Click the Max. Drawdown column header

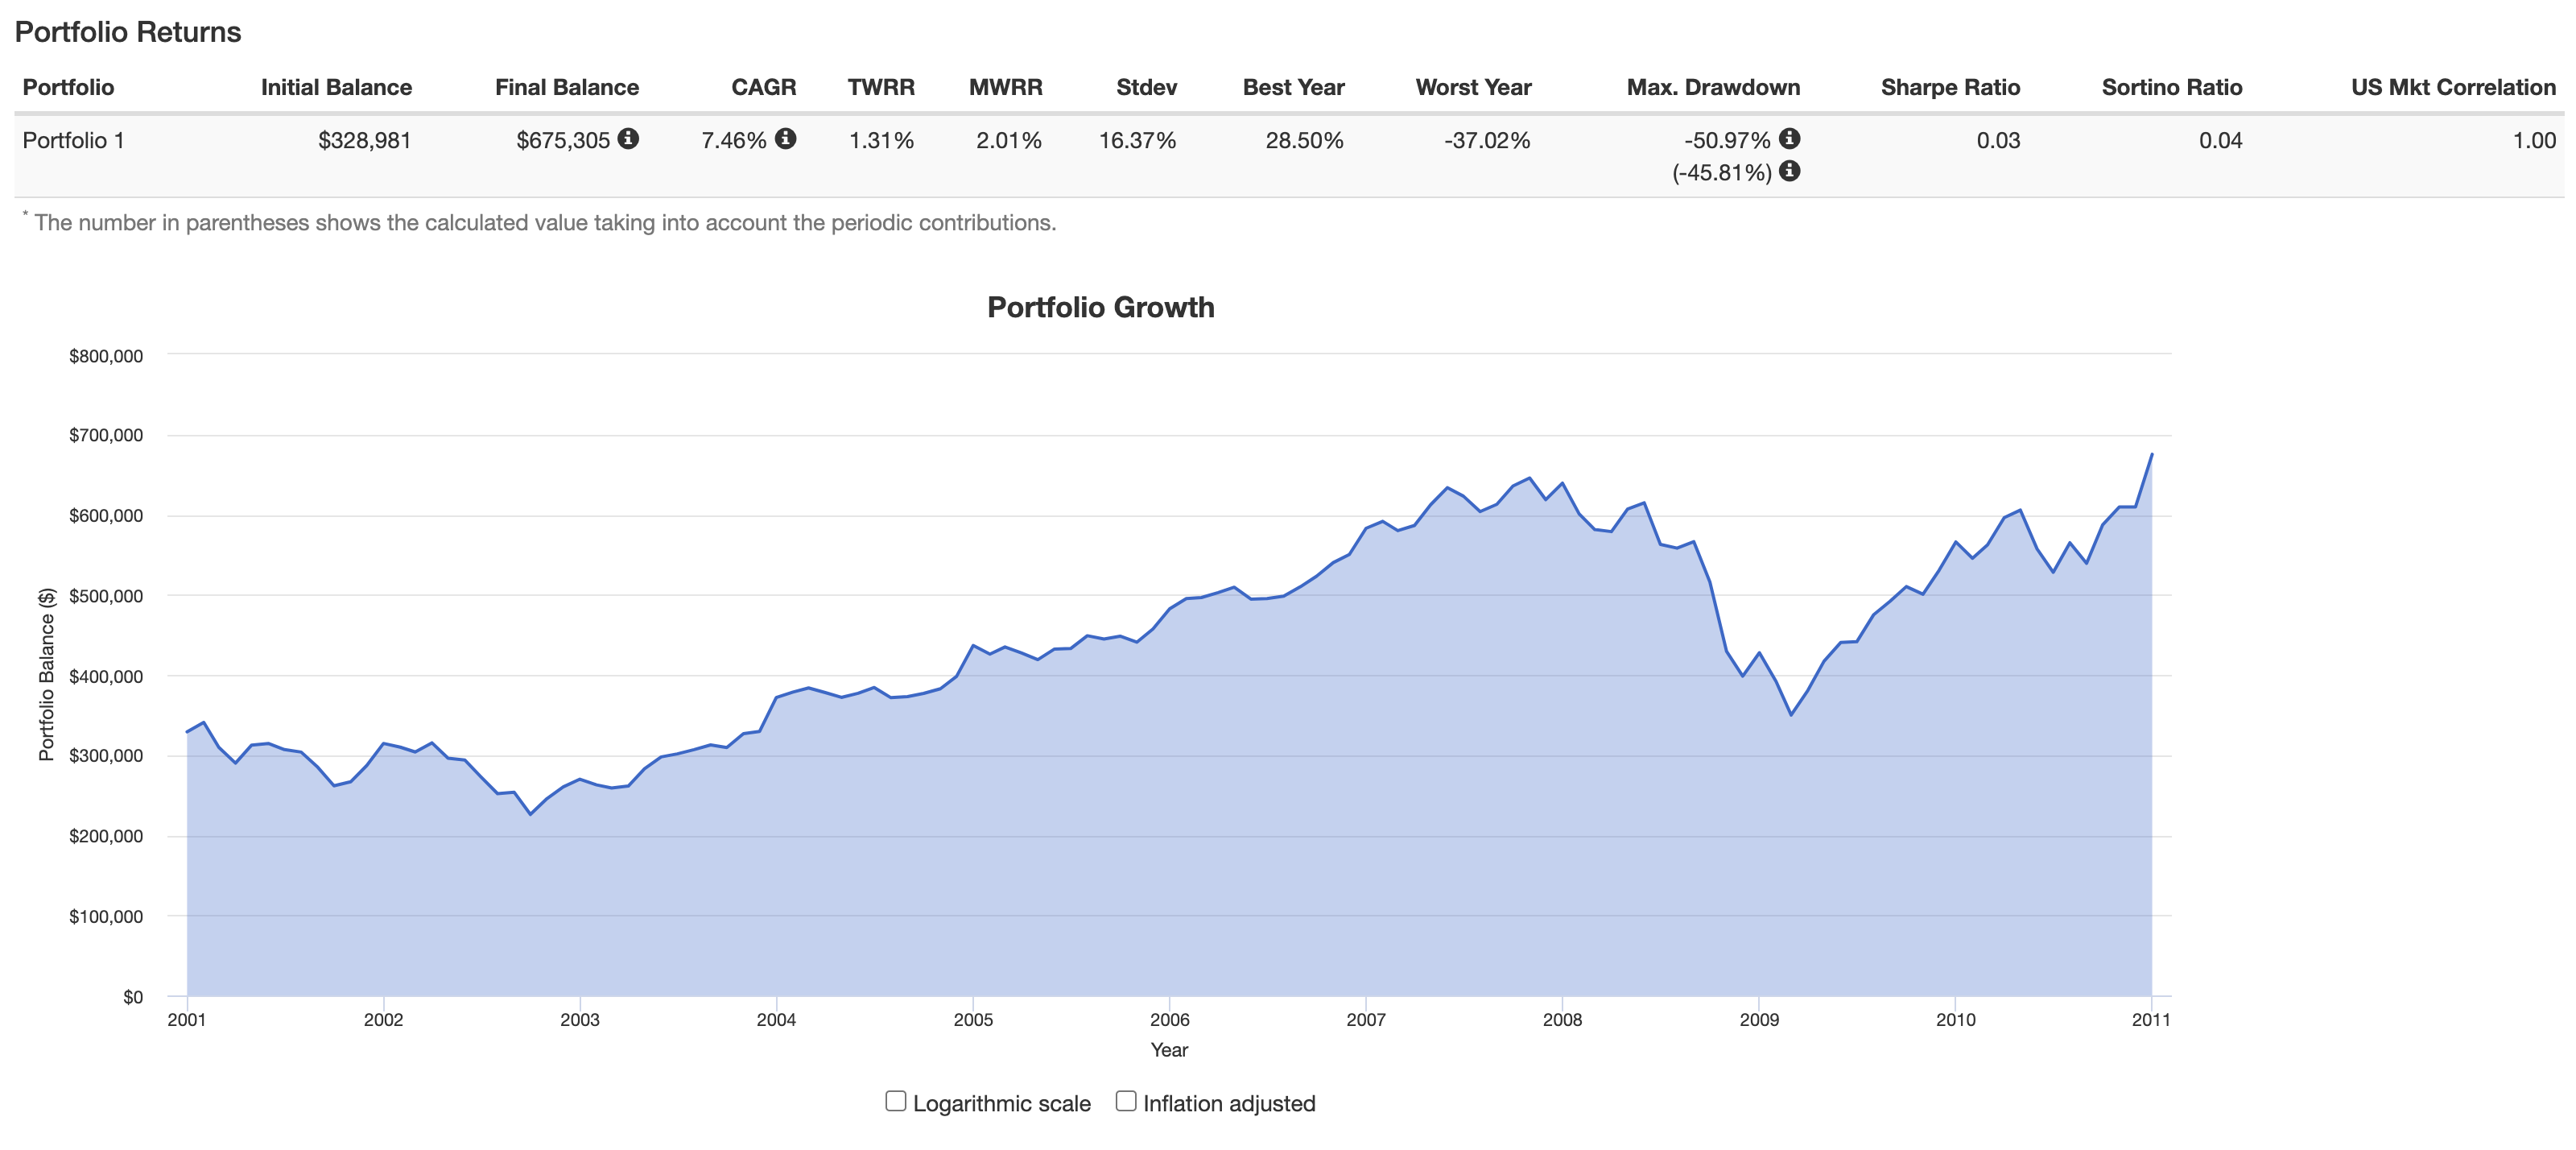pyautogui.click(x=1713, y=87)
